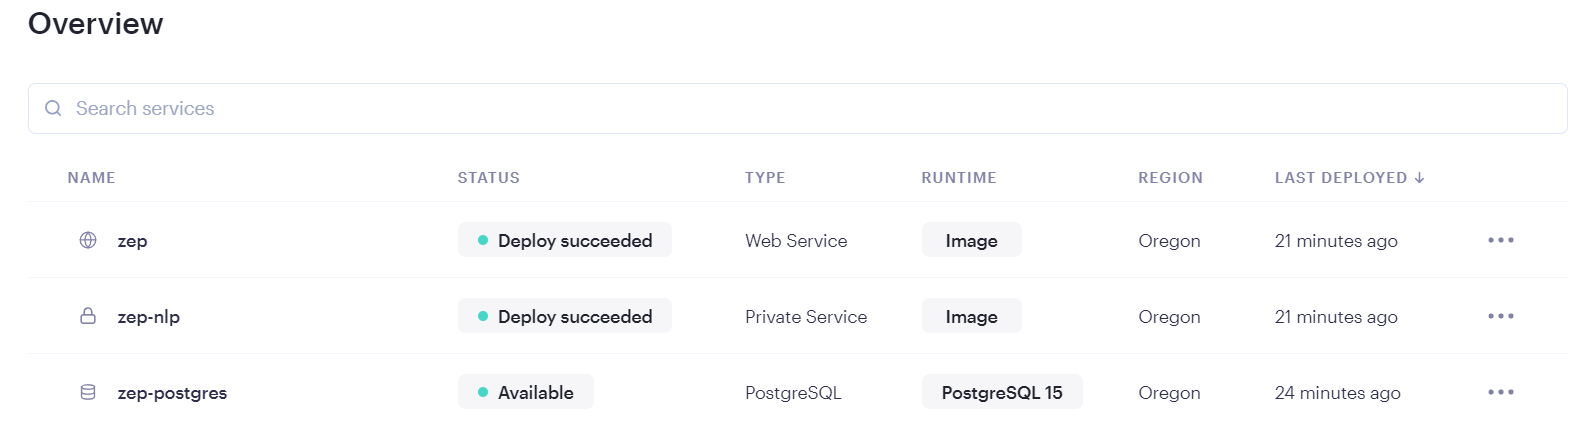1587x422 pixels.
Task: Click the magnifying glass search icon
Action: (54, 108)
